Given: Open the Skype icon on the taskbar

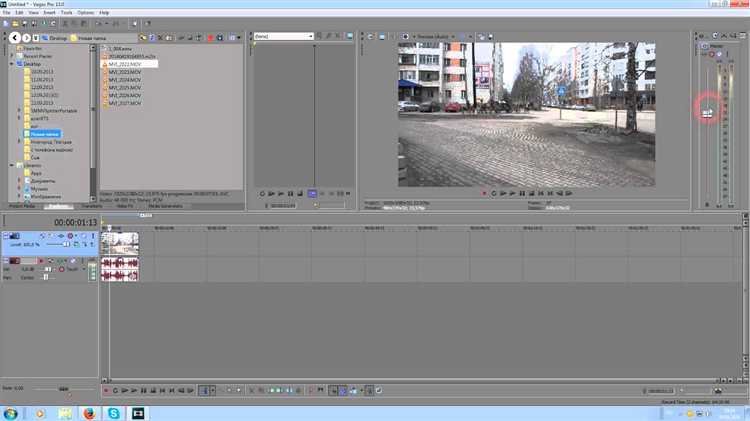Looking at the screenshot, I should (x=113, y=413).
